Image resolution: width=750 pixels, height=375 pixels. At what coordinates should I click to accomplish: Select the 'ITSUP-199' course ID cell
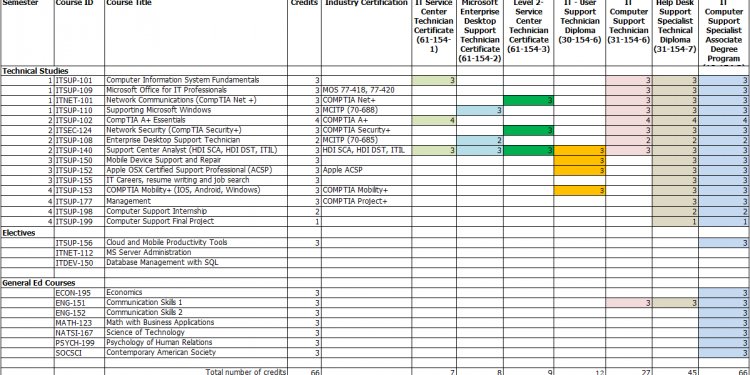[x=79, y=221]
